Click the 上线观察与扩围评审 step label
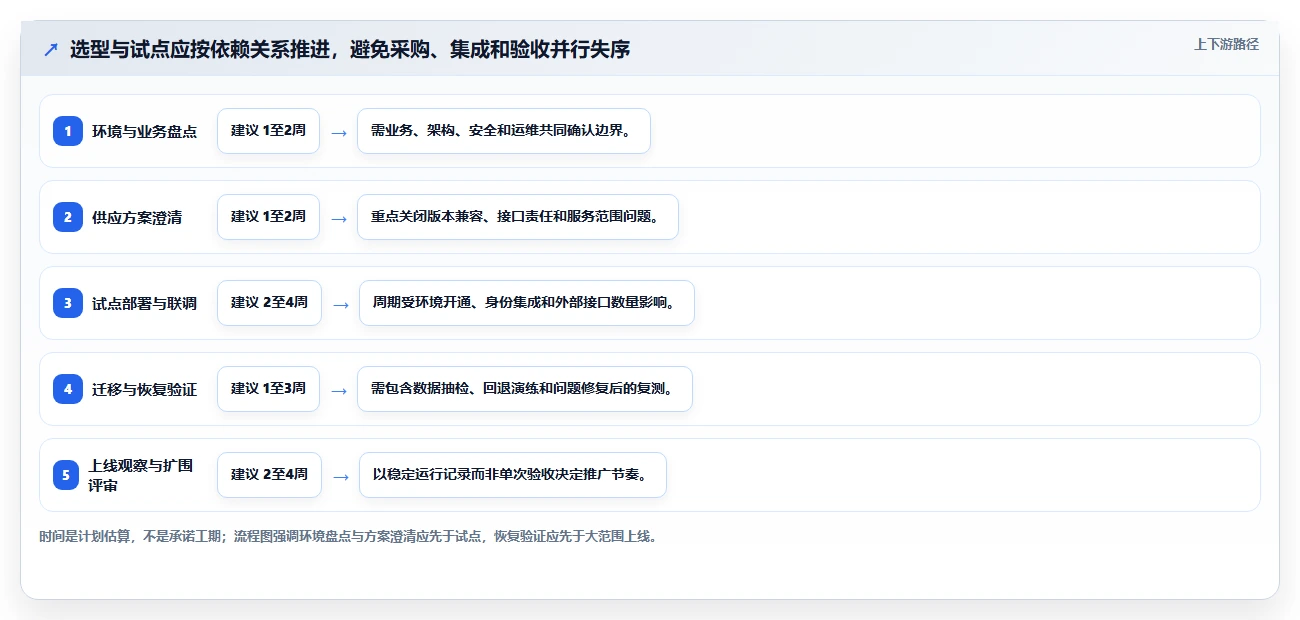The width and height of the screenshot is (1300, 620). [x=141, y=475]
